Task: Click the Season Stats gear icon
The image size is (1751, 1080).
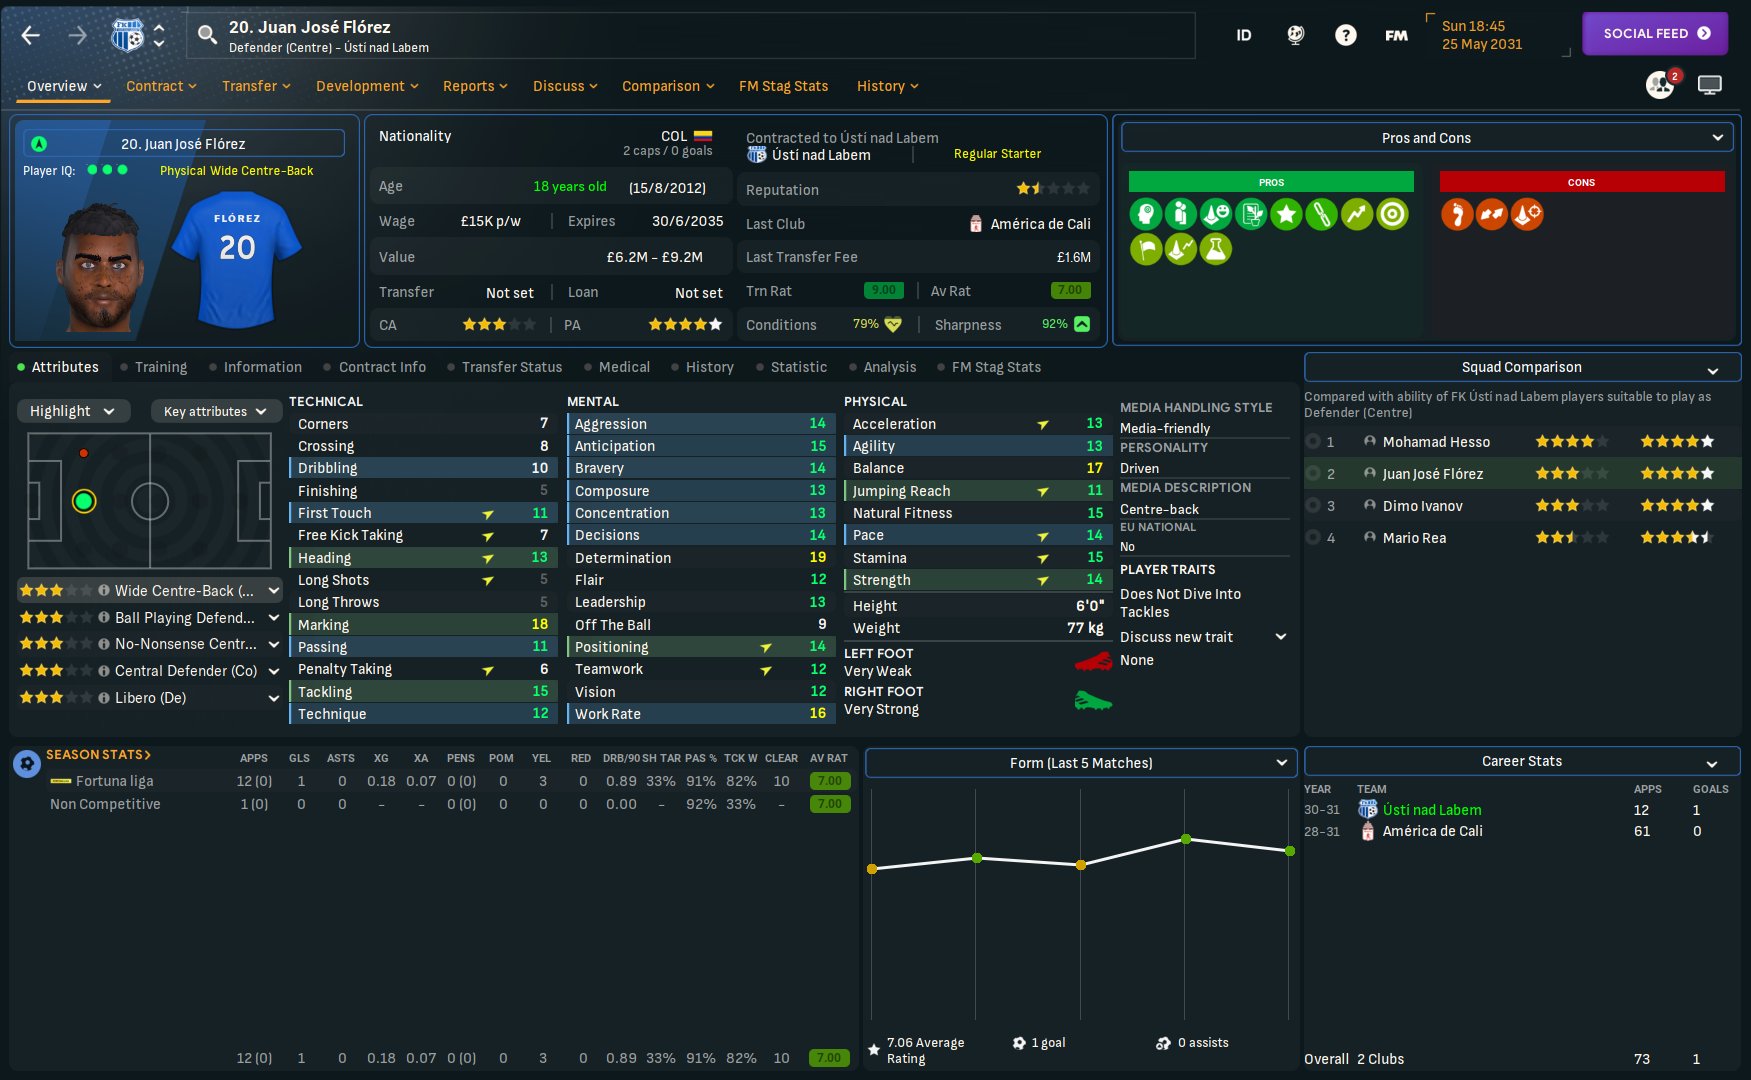Action: click(x=27, y=764)
